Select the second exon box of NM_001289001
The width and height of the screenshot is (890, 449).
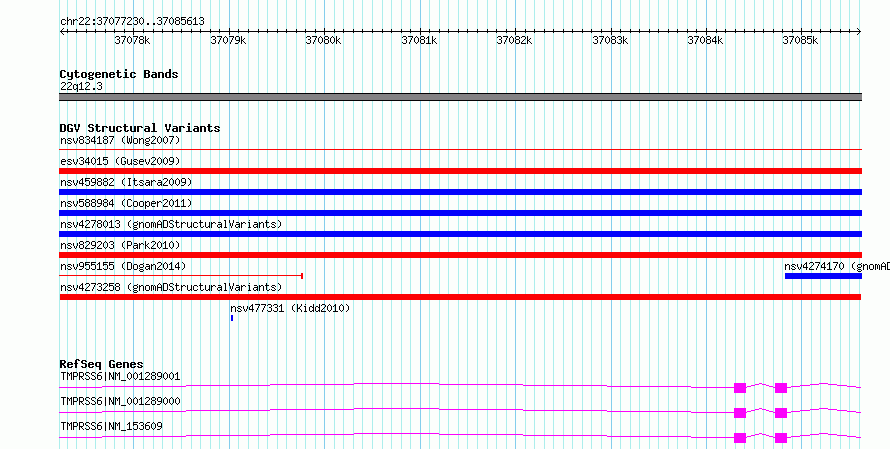coord(781,388)
